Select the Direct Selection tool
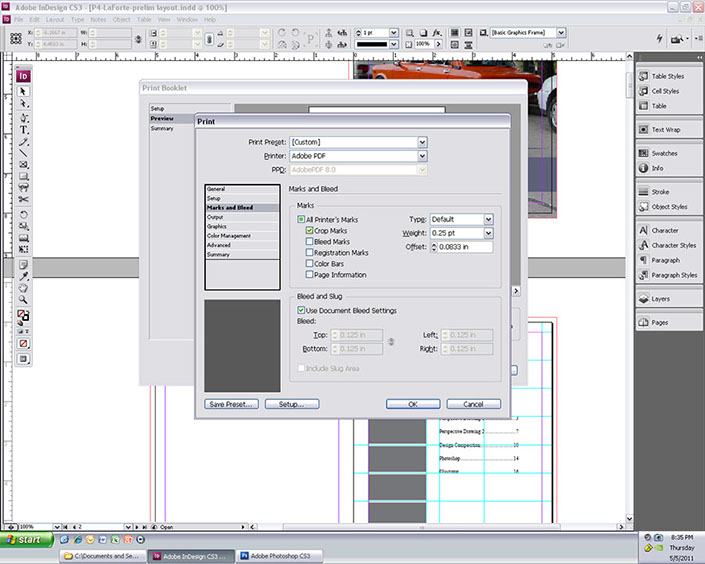This screenshot has width=705, height=564. tap(23, 104)
